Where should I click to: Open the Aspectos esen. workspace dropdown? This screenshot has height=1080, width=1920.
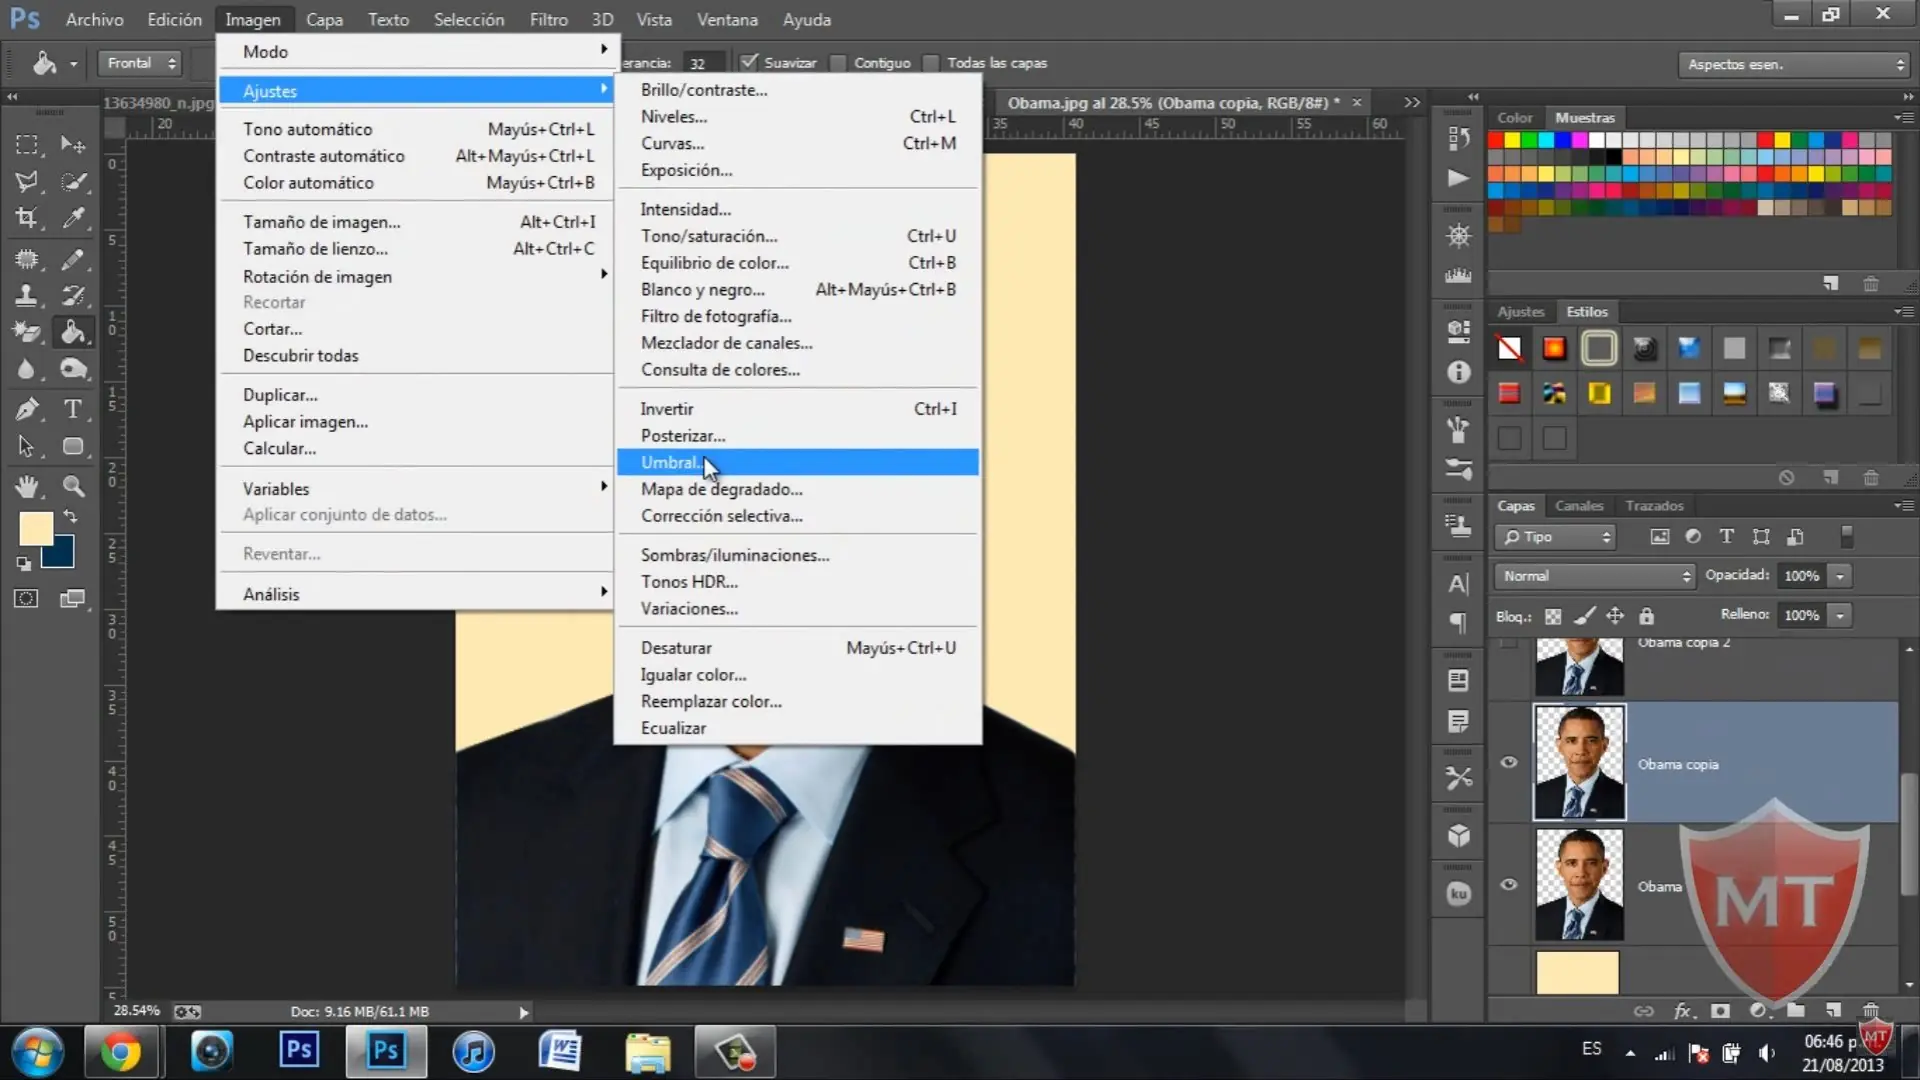point(1793,64)
